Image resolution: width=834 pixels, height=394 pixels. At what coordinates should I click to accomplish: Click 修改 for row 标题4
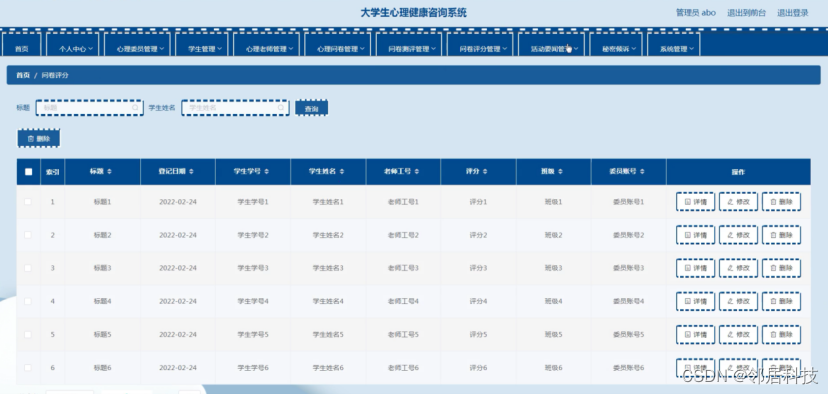pos(738,301)
